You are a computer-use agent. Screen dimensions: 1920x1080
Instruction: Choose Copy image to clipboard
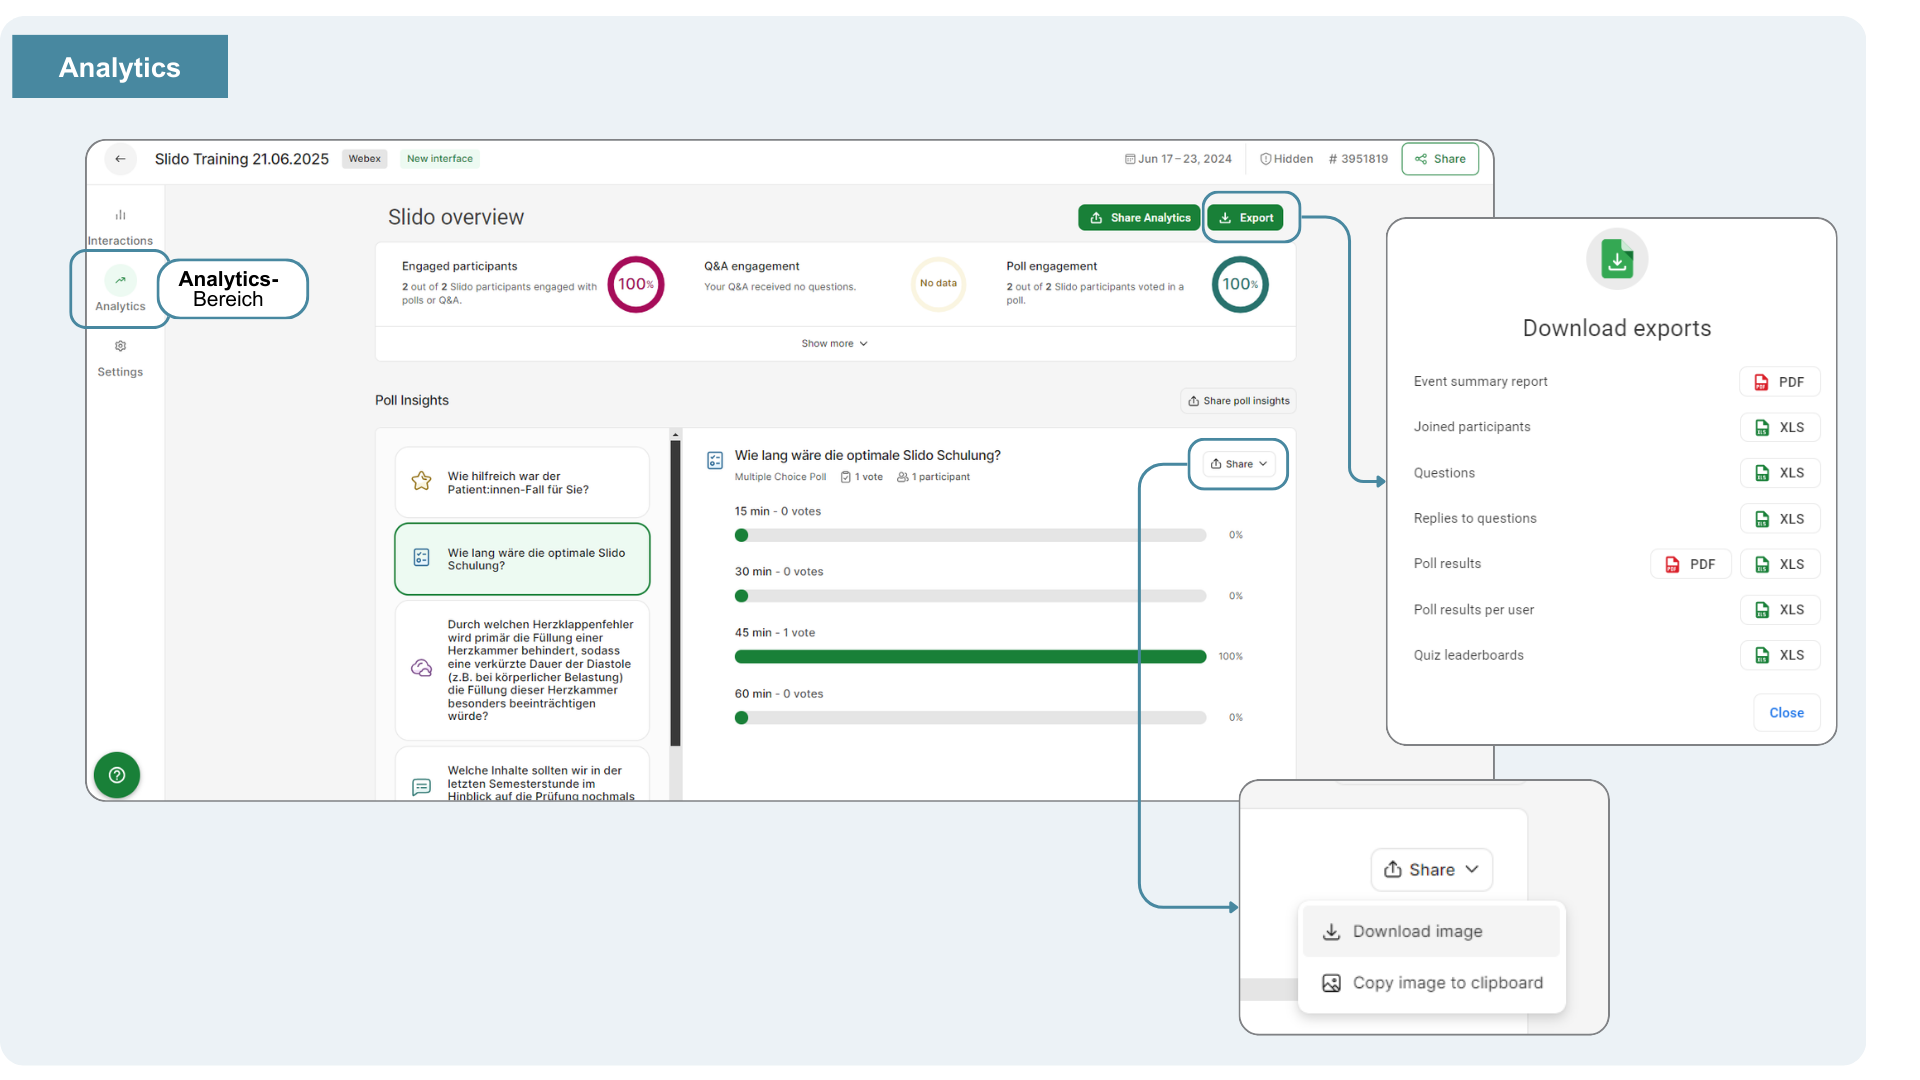click(1431, 983)
